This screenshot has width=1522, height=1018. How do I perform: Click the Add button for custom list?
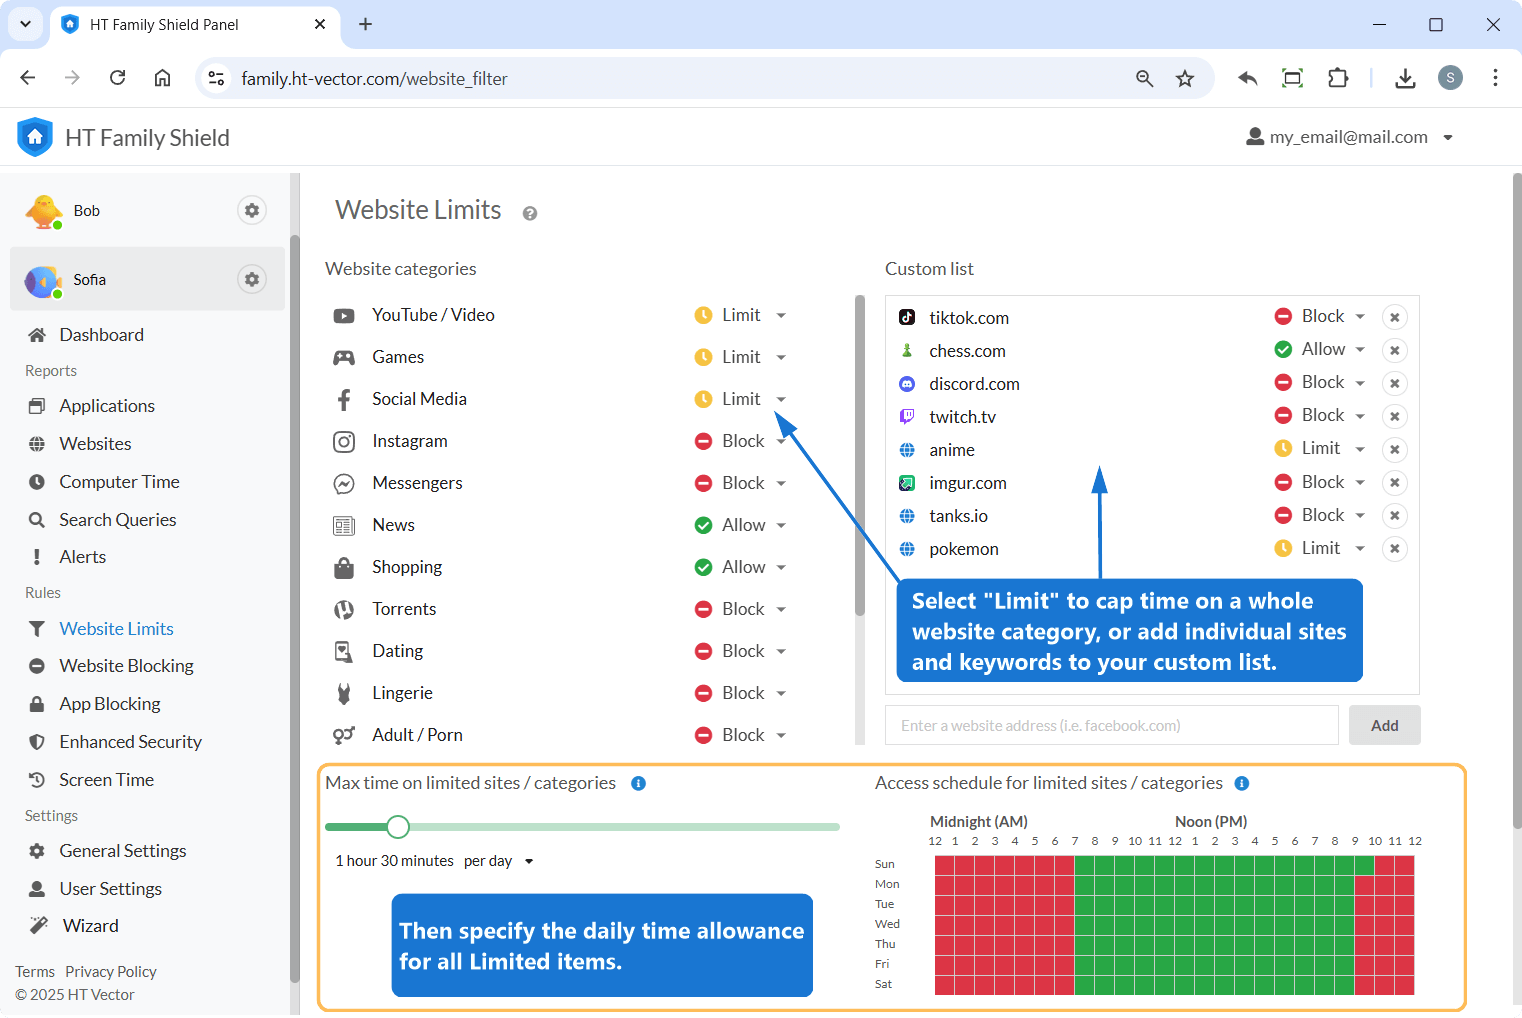[x=1384, y=725]
